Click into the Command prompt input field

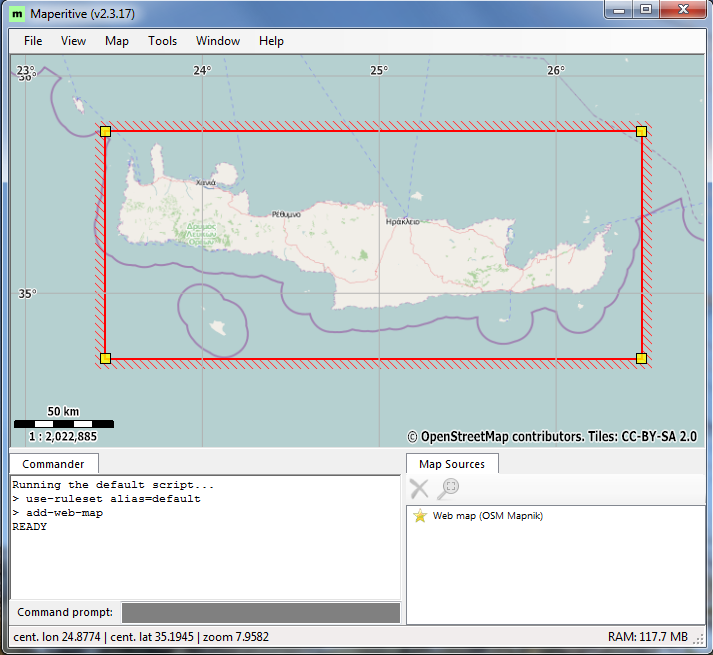(x=260, y=612)
